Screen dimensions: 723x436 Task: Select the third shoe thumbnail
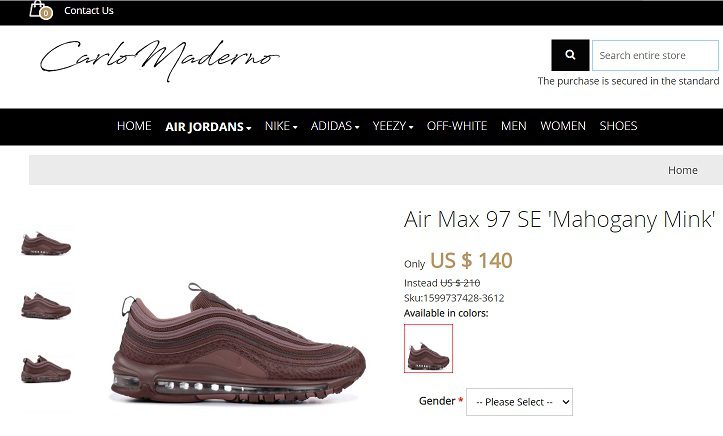point(46,369)
